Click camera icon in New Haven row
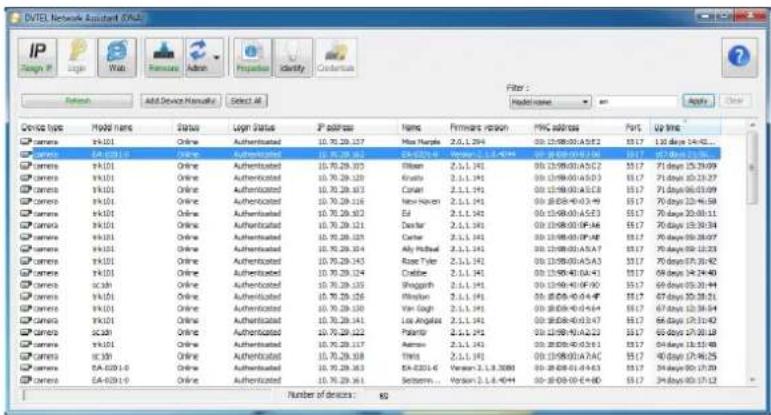Viewport: 771px width, 415px height. [26, 201]
